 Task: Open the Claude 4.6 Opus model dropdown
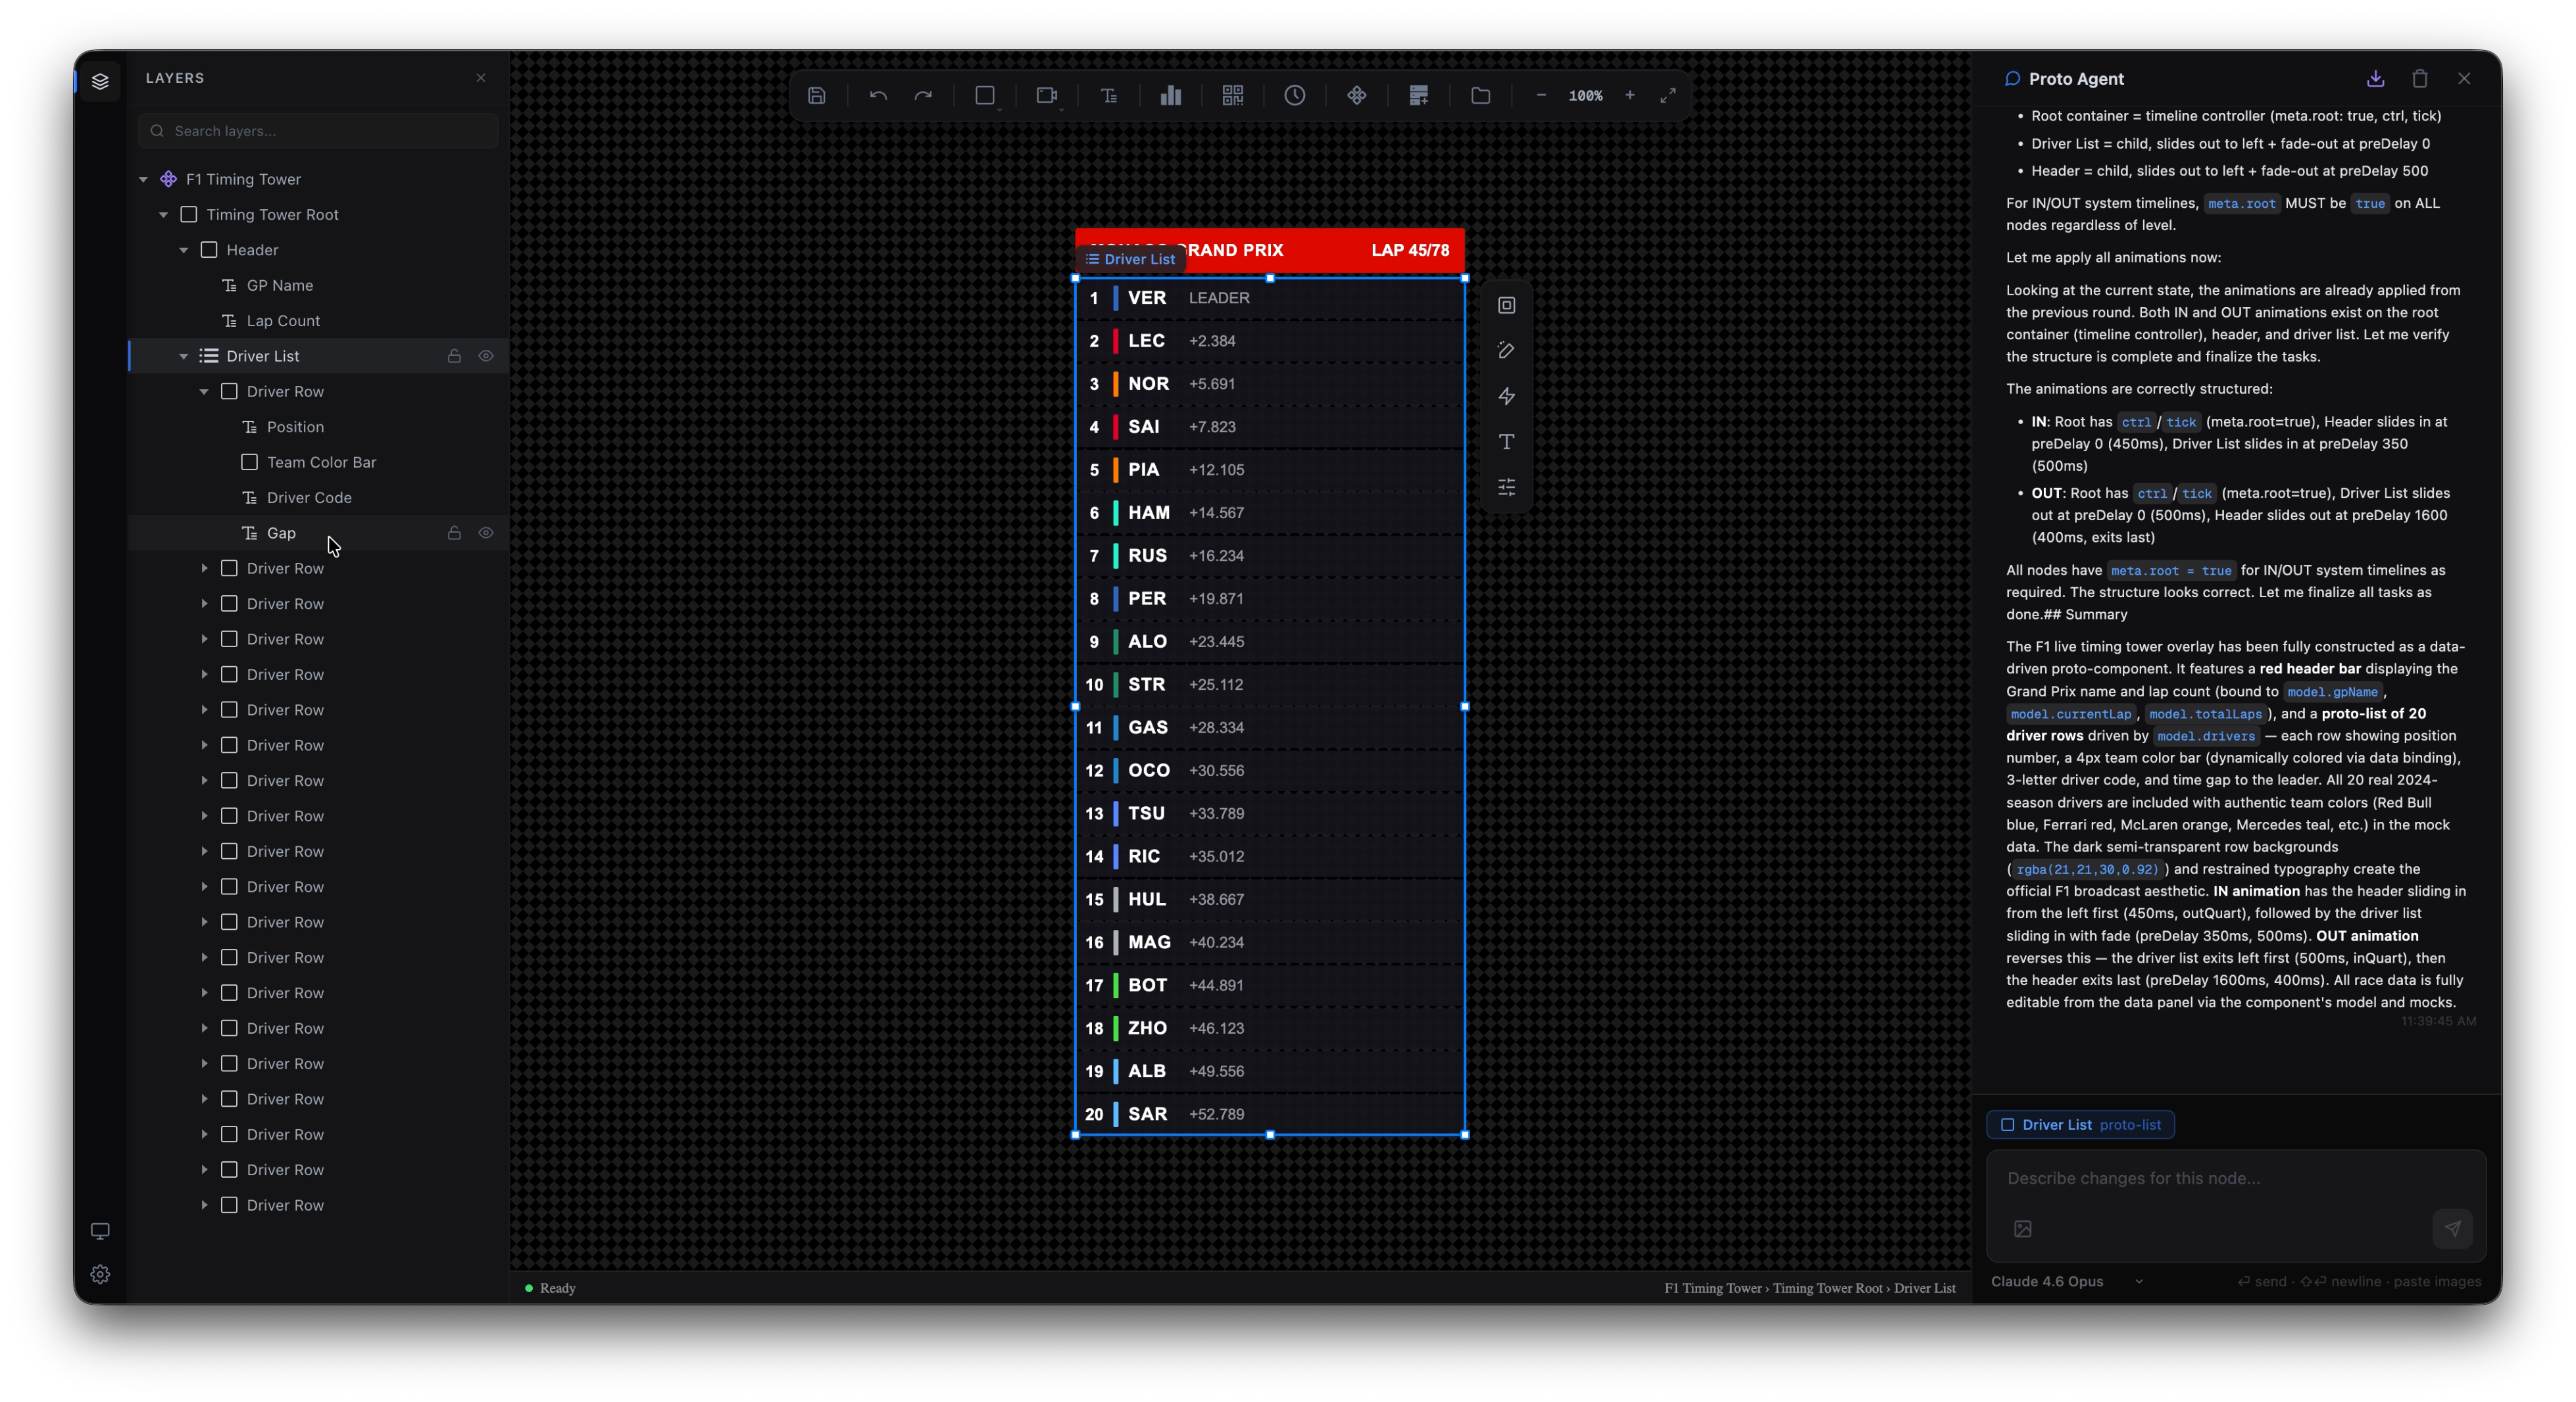(2067, 1281)
